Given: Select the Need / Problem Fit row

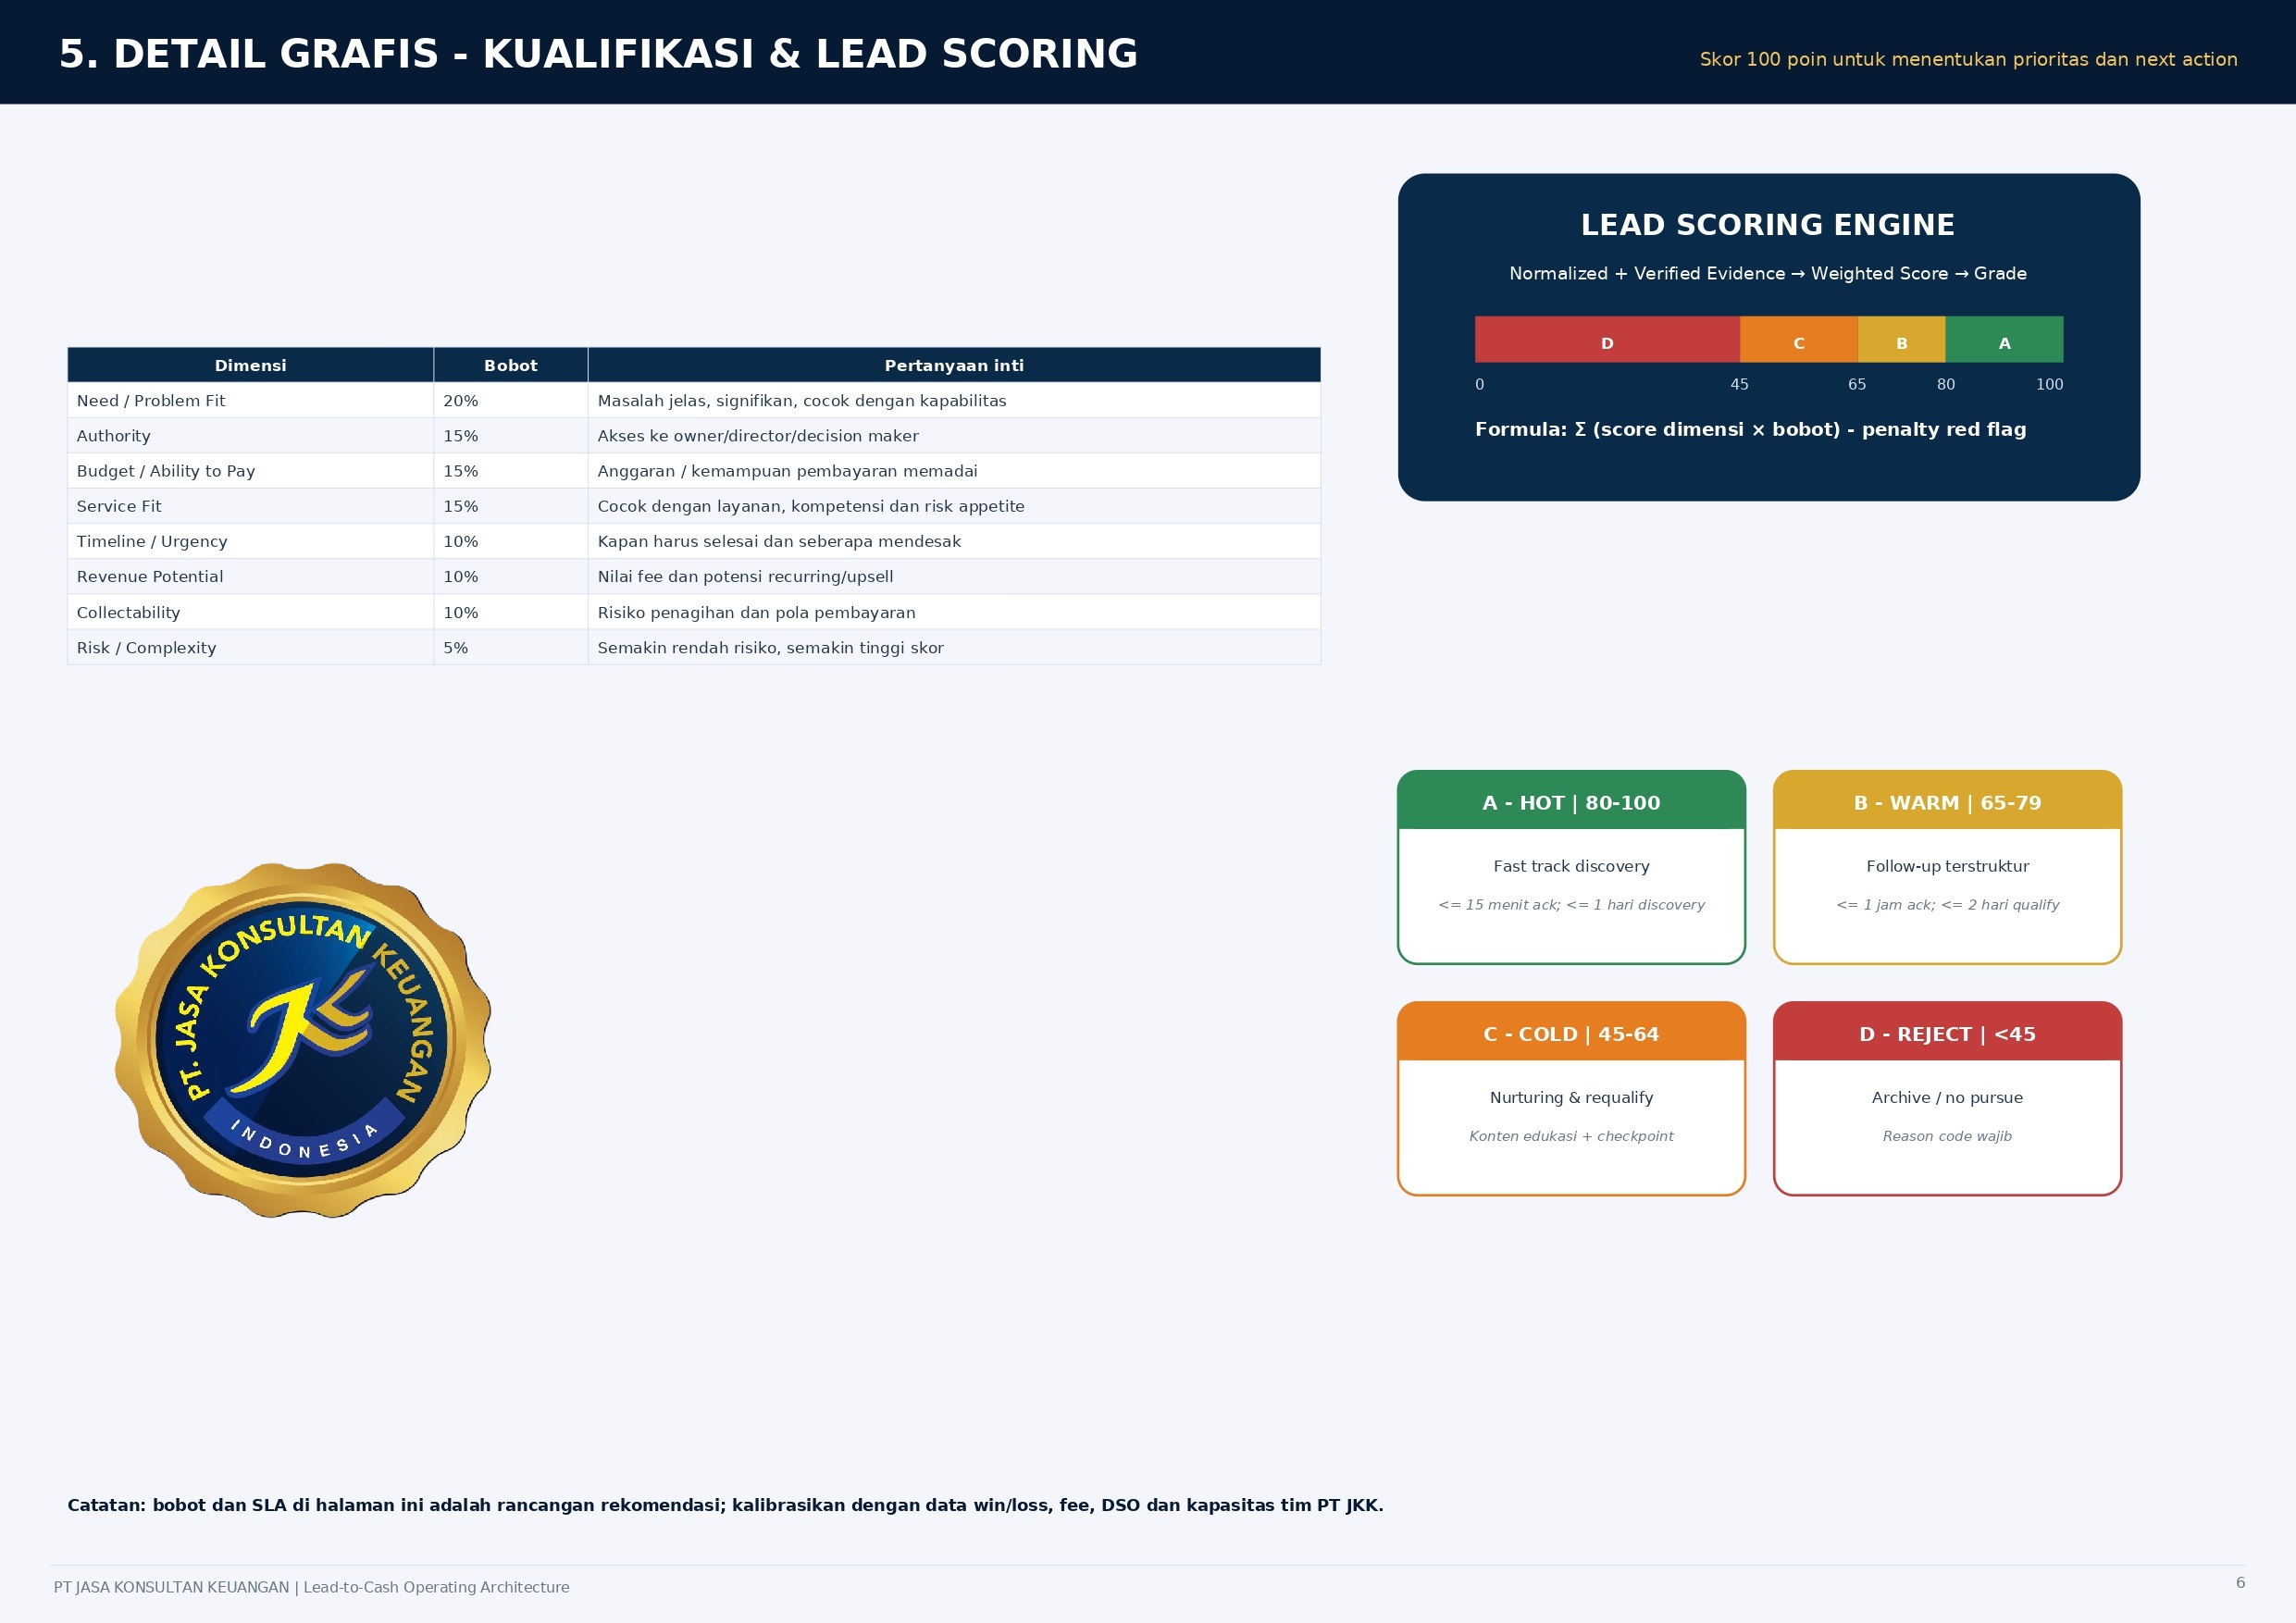Looking at the screenshot, I should 694,400.
